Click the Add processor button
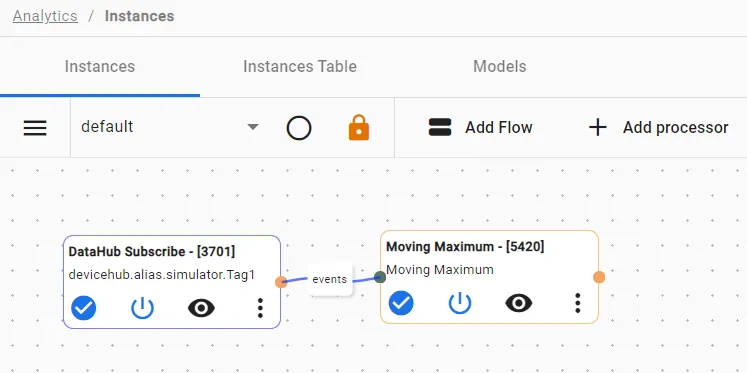 (659, 127)
